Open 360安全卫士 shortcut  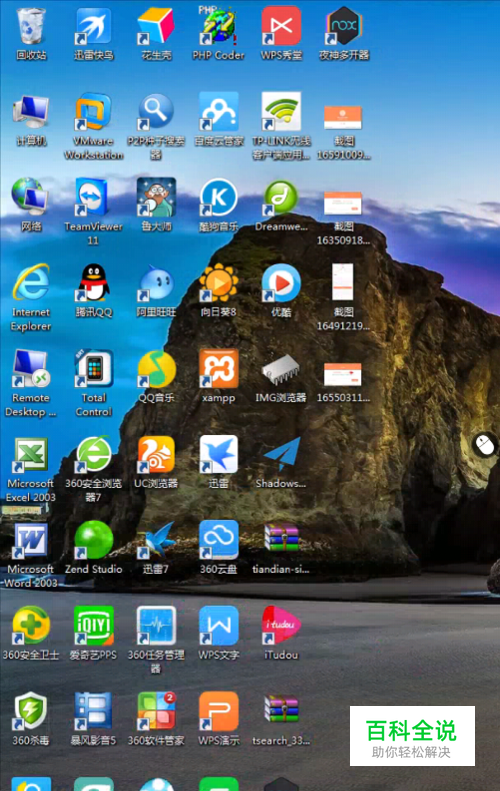tap(31, 626)
